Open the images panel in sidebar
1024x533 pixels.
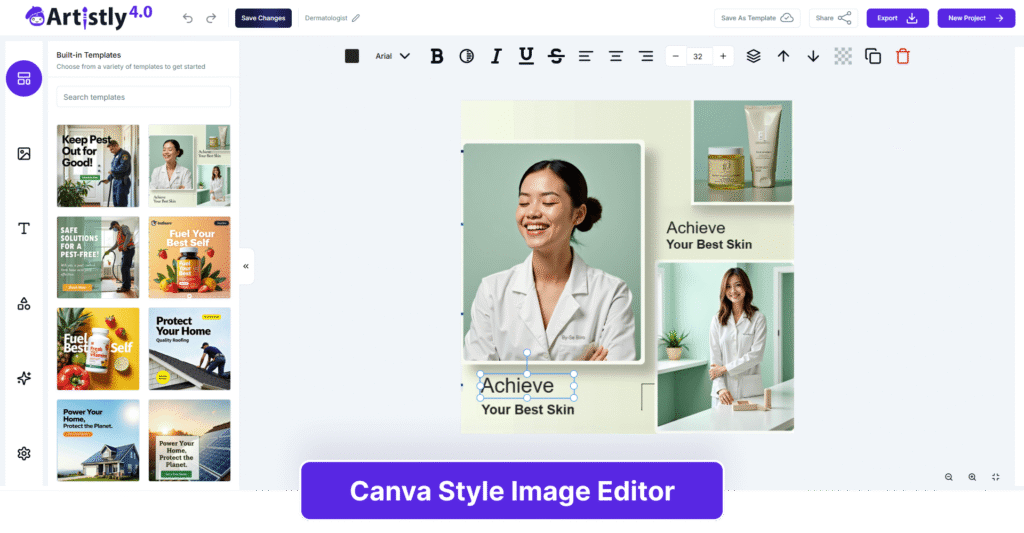coord(24,153)
